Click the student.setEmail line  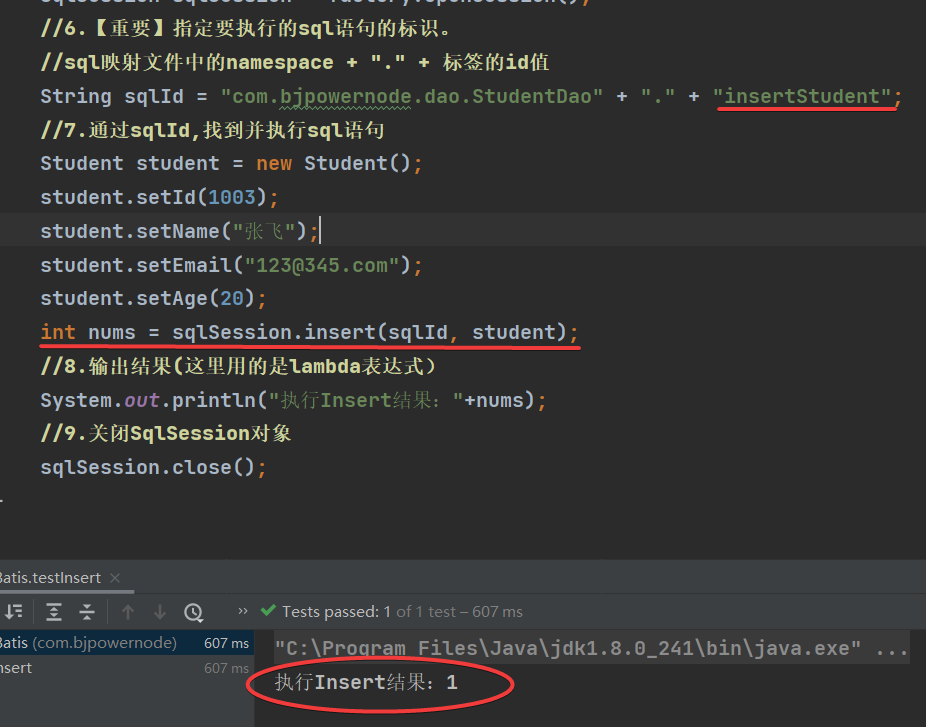click(231, 265)
